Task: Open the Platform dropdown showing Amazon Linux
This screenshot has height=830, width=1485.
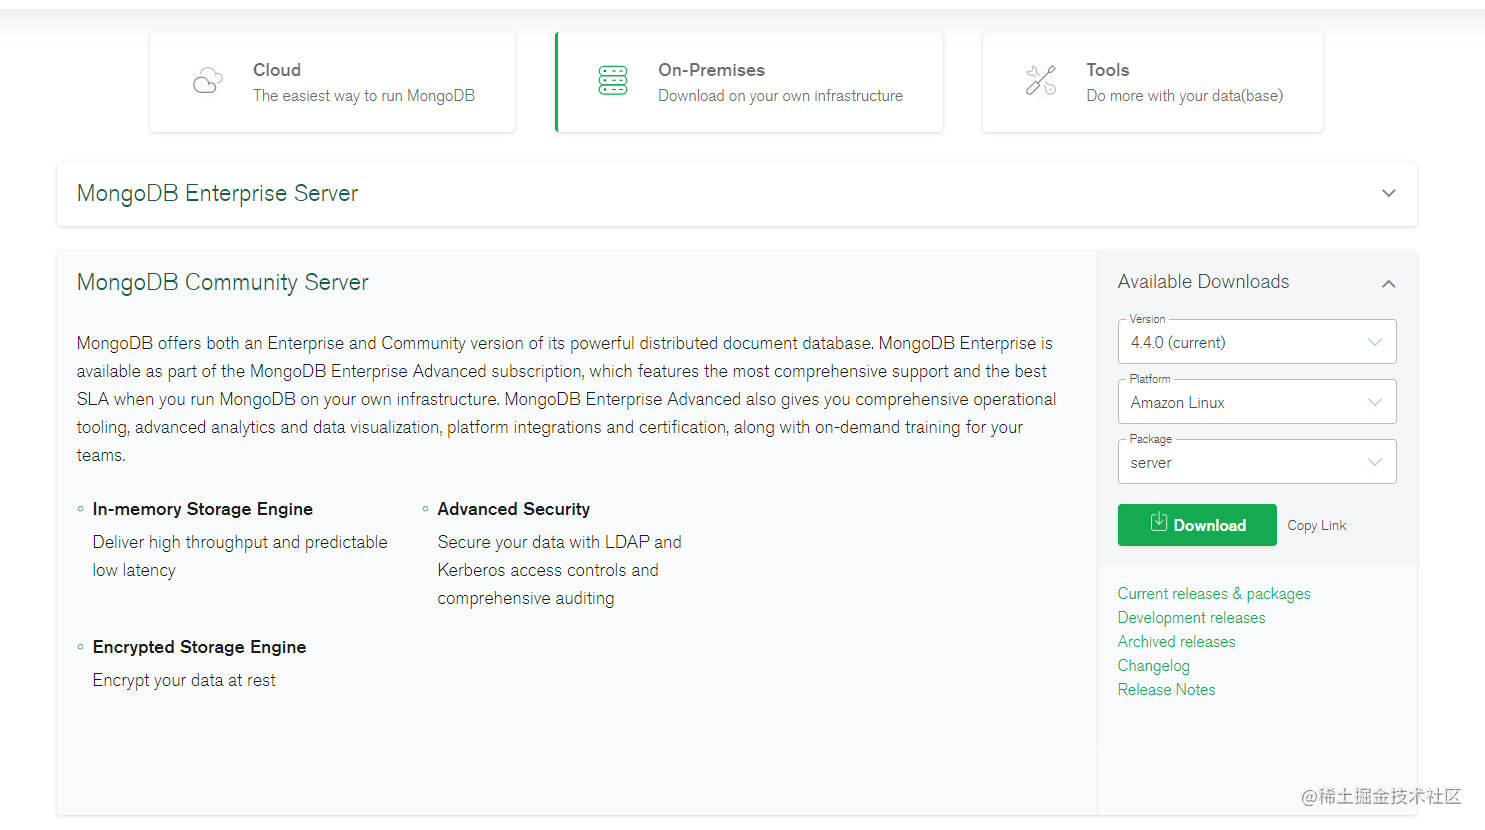Action: 1257,402
